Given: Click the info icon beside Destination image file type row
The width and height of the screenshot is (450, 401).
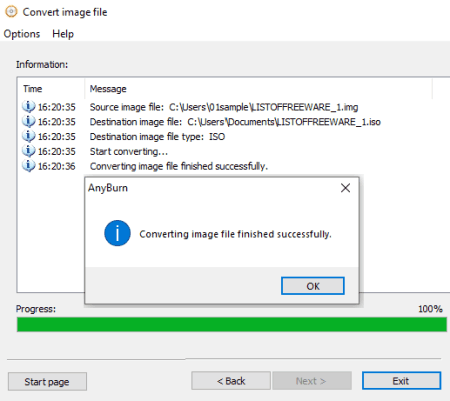Looking at the screenshot, I should 29,136.
